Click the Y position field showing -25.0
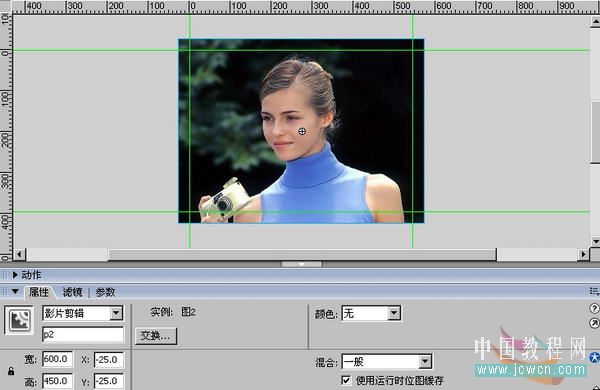This screenshot has height=390, width=600. click(109, 381)
